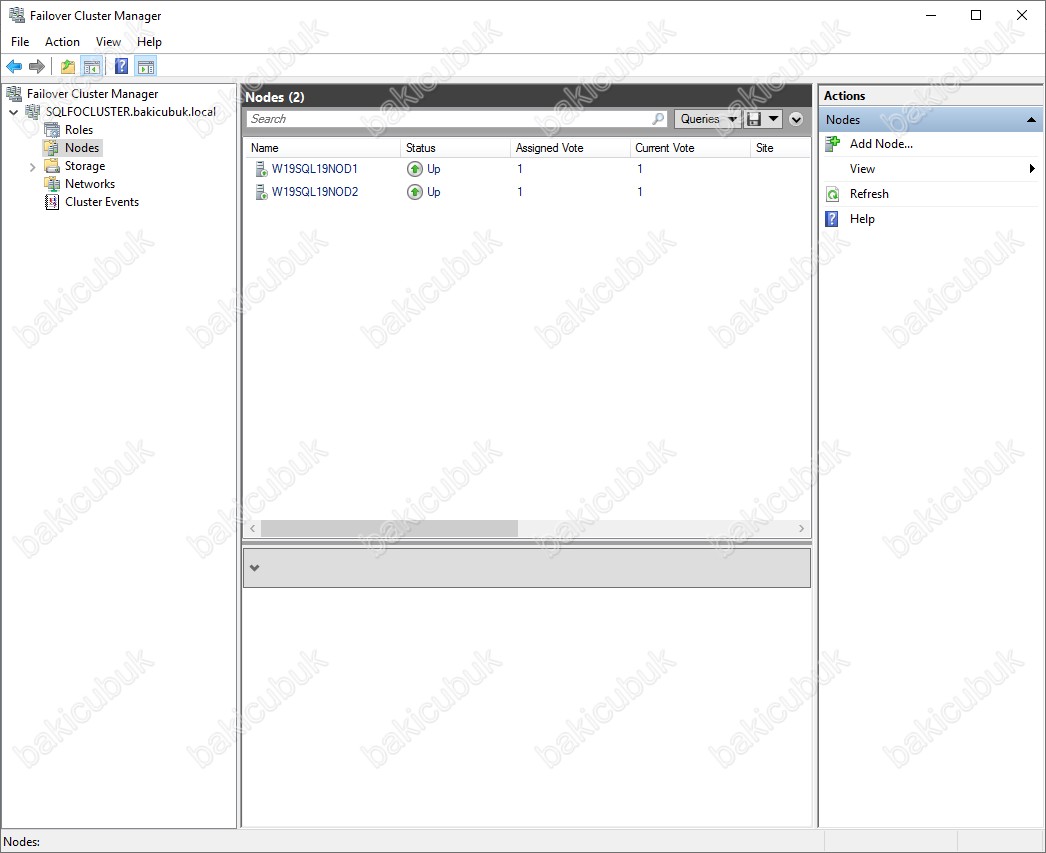Click the Add Node plus icon
The height and width of the screenshot is (853, 1046).
tap(833, 143)
